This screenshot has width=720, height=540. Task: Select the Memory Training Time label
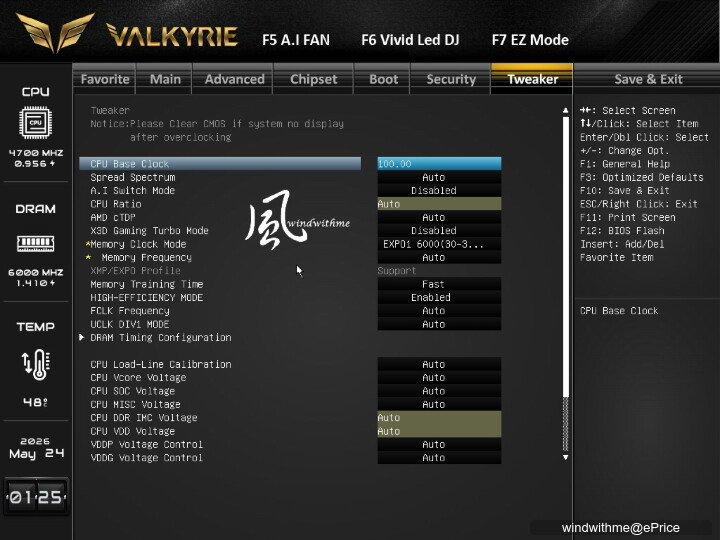click(x=146, y=284)
